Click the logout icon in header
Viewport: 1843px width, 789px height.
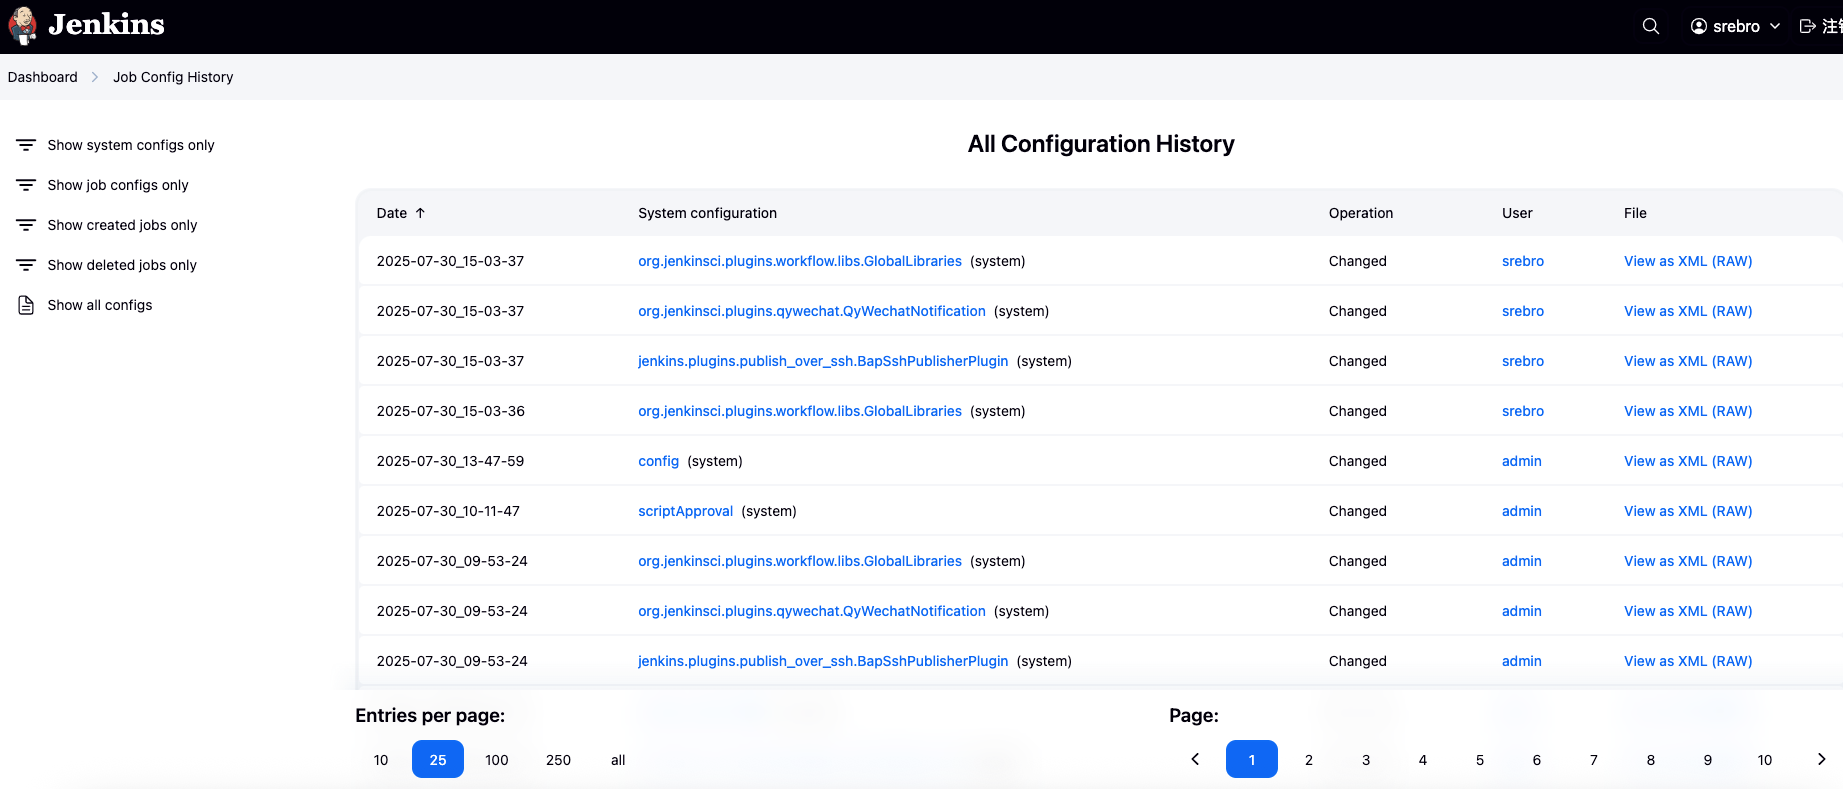(x=1808, y=26)
